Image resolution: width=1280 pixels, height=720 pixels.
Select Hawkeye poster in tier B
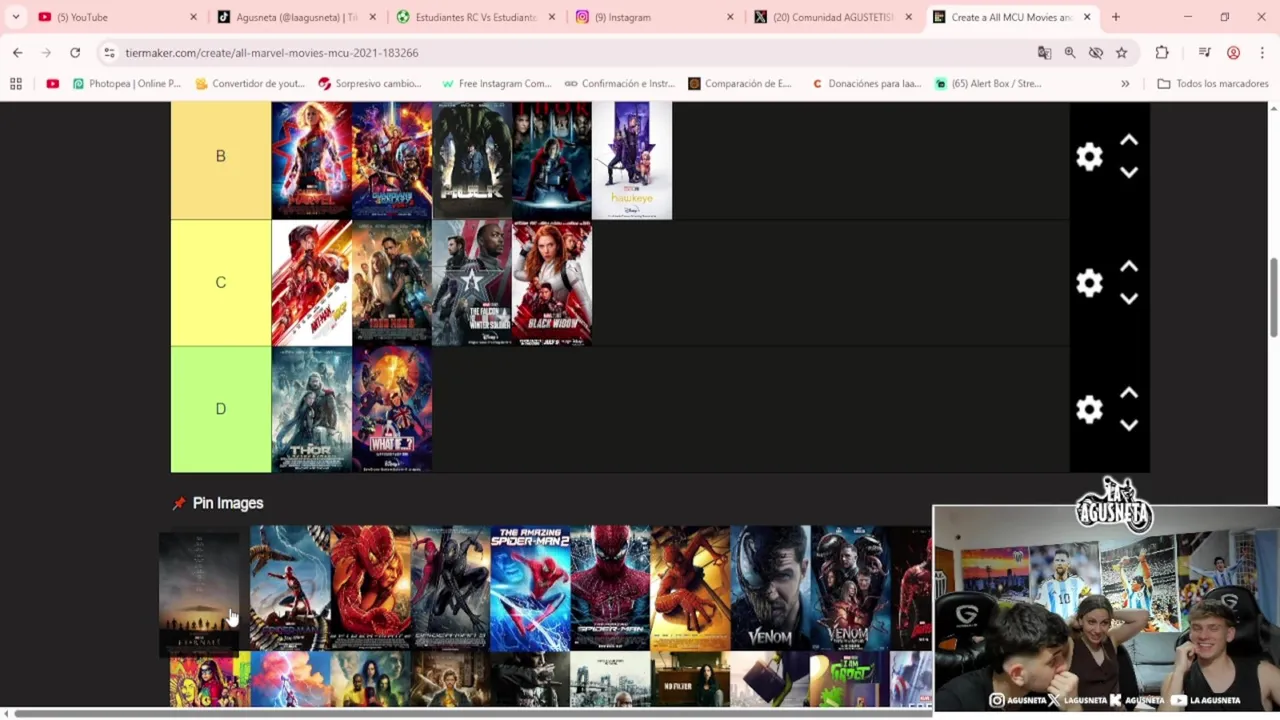pyautogui.click(x=632, y=160)
